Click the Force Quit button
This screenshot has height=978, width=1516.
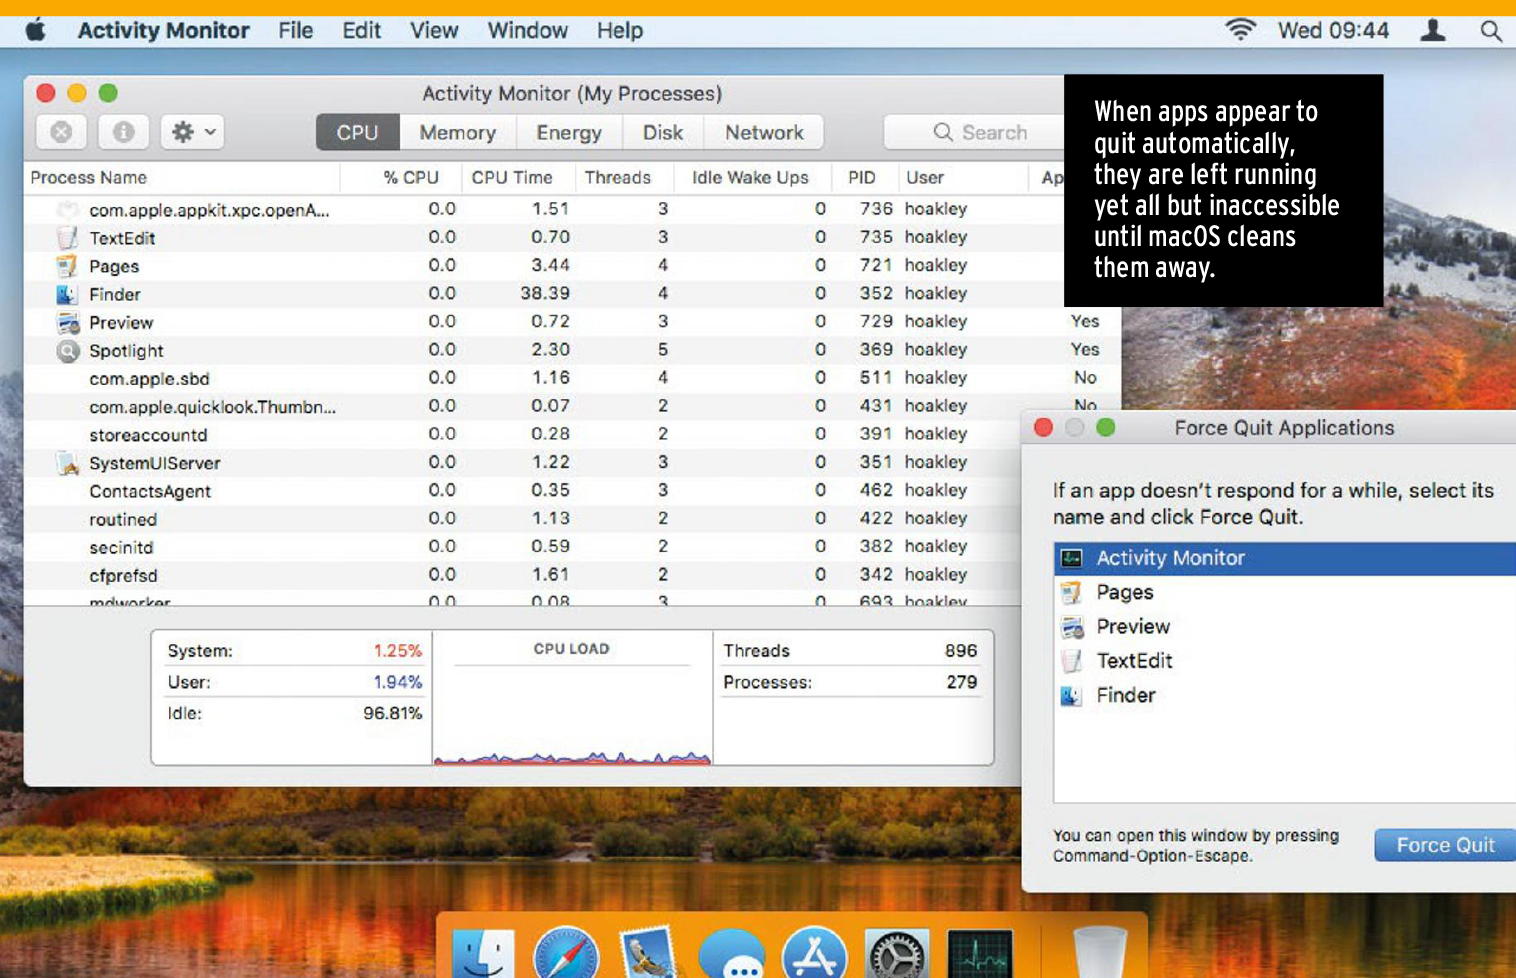1445,845
